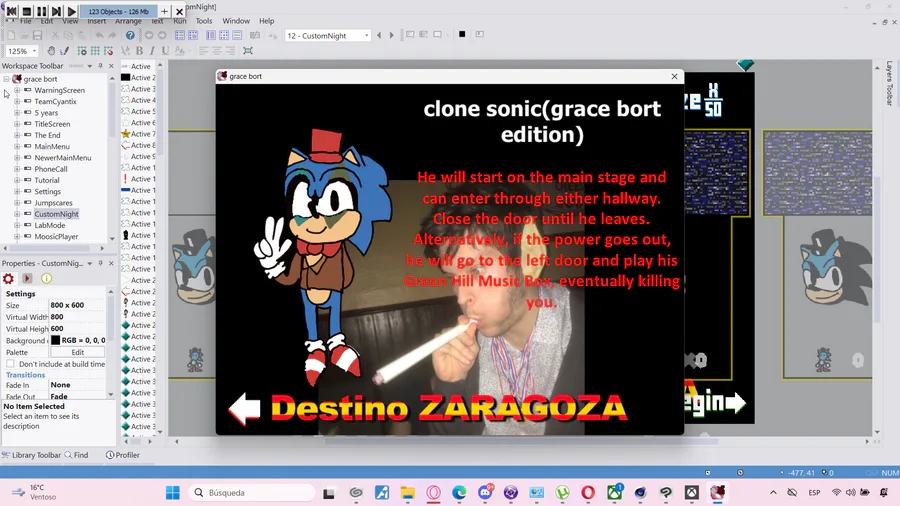Open the Runtime options properties tab icon
This screenshot has width=900, height=506.
pyautogui.click(x=27, y=278)
